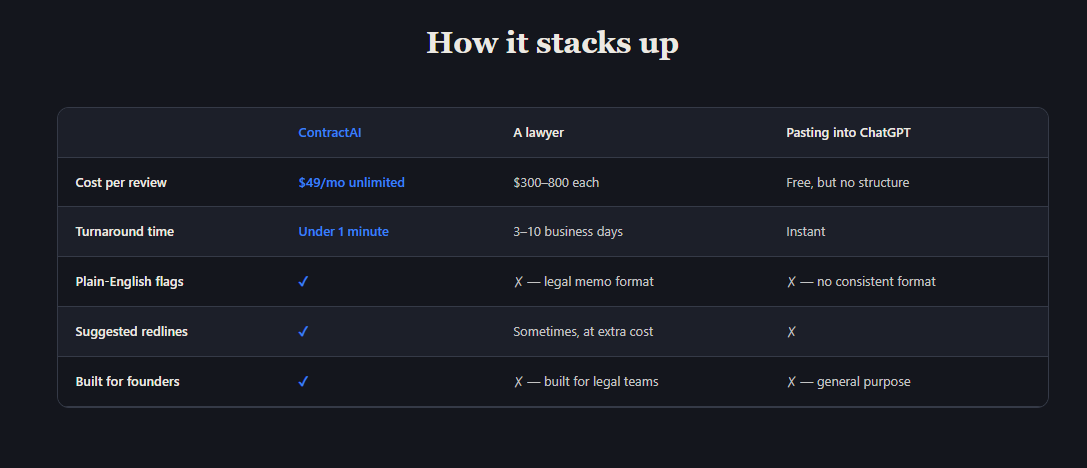Click the X before 'general purpose'

click(791, 381)
